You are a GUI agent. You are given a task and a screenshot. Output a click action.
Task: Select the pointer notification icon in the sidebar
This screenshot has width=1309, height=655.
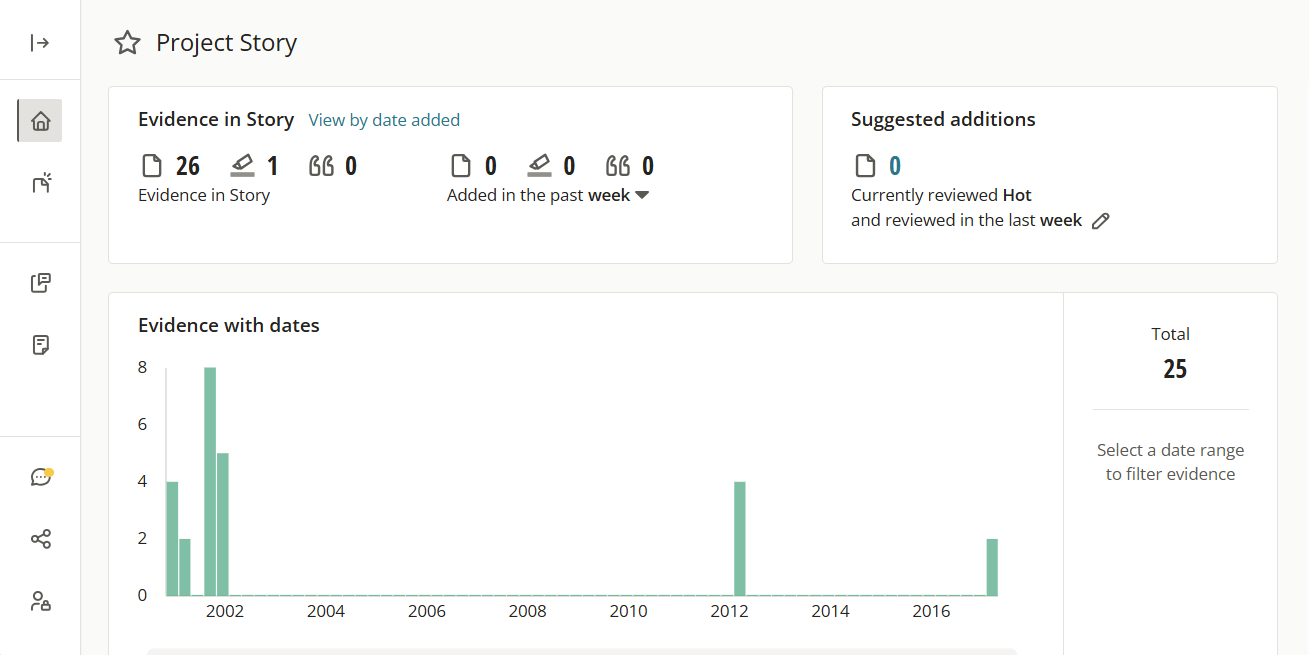pyautogui.click(x=40, y=183)
